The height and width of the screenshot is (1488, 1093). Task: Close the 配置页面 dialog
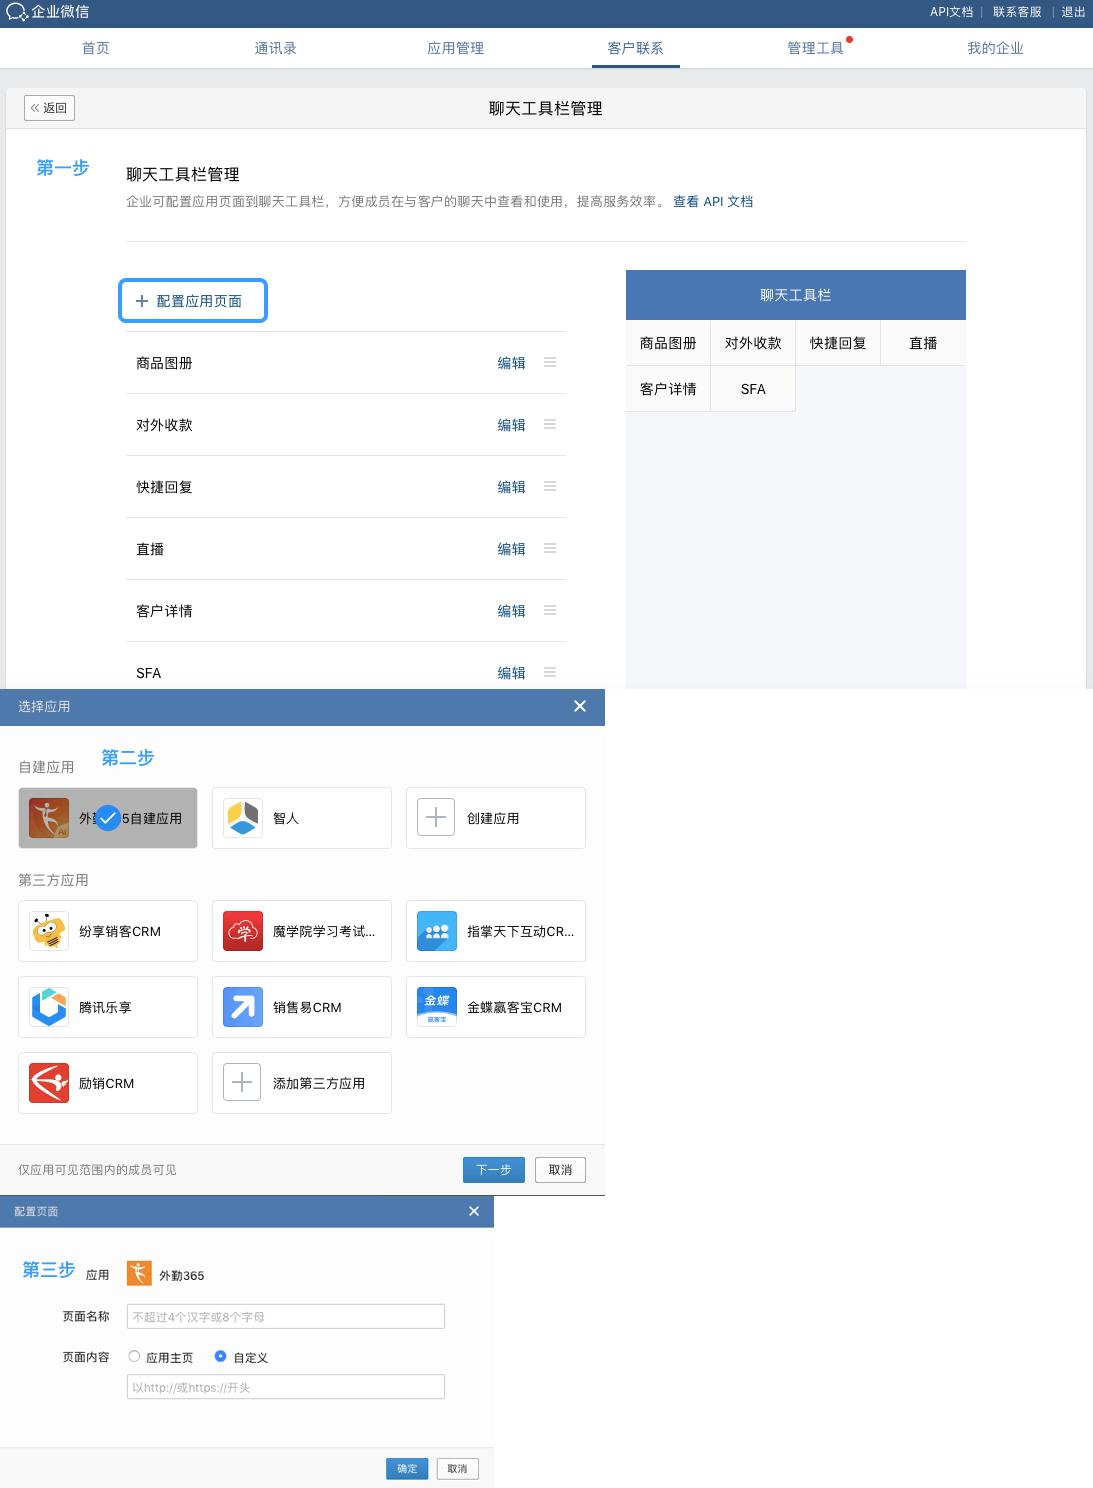(x=474, y=1211)
